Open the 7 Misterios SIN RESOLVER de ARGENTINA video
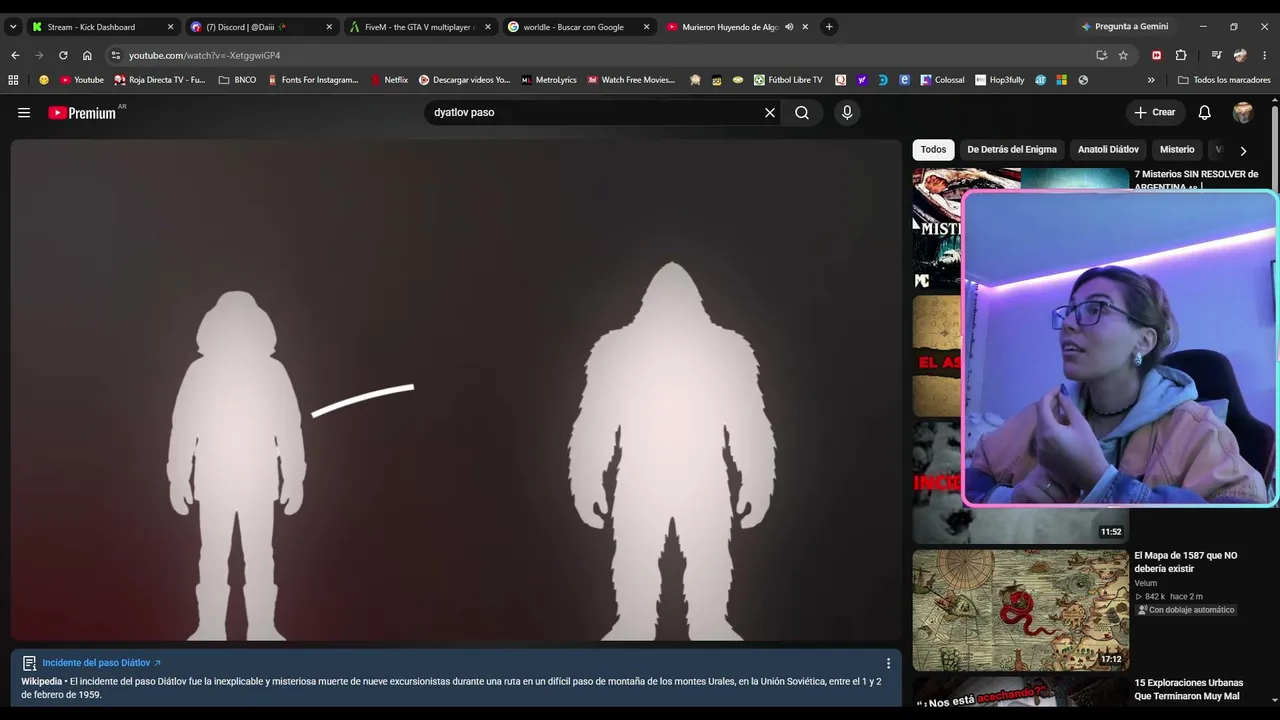This screenshot has width=1280, height=720. coord(1196,179)
